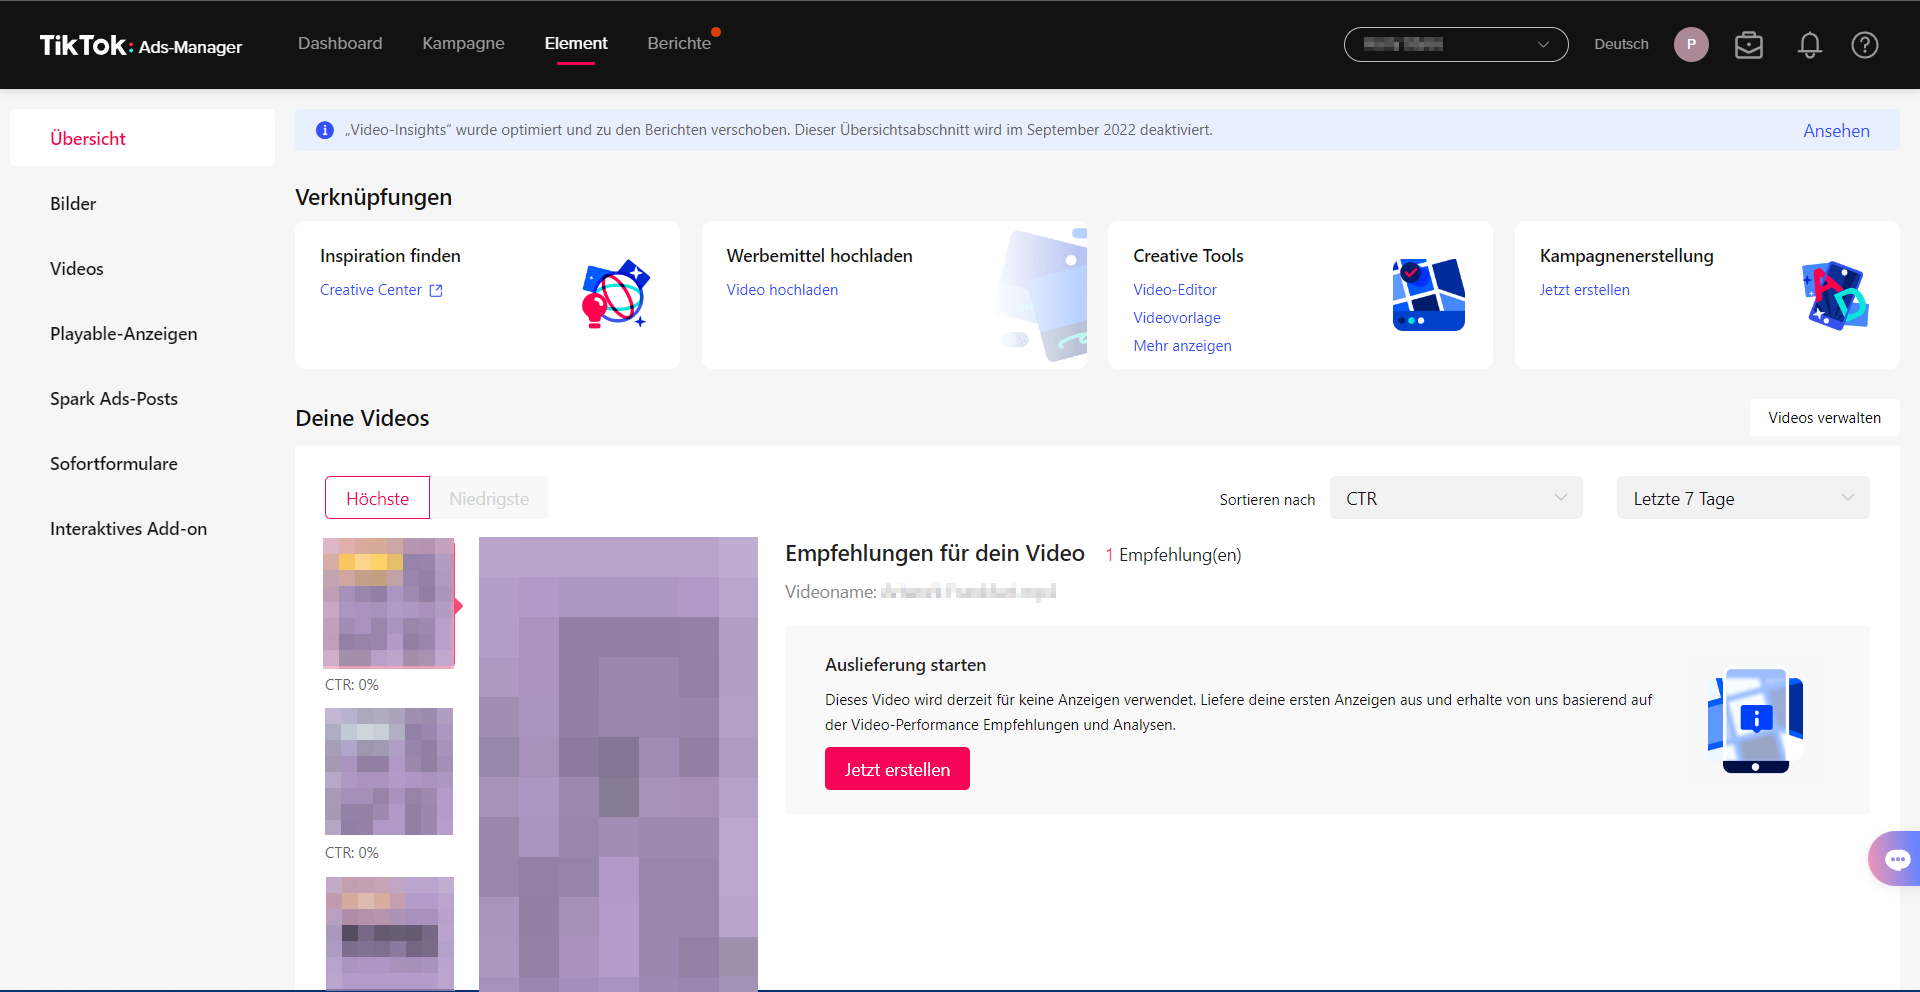
Task: Go to the Kampagne tab
Action: coord(463,44)
